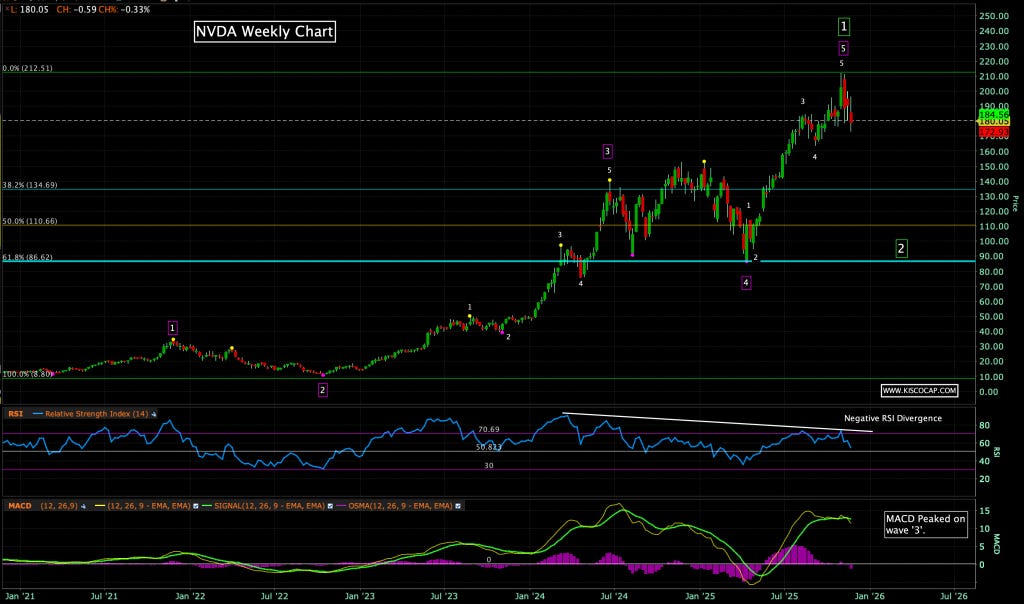The image size is (1024, 604).
Task: Click the green SIGNAL line icon in legend
Action: click(206, 505)
